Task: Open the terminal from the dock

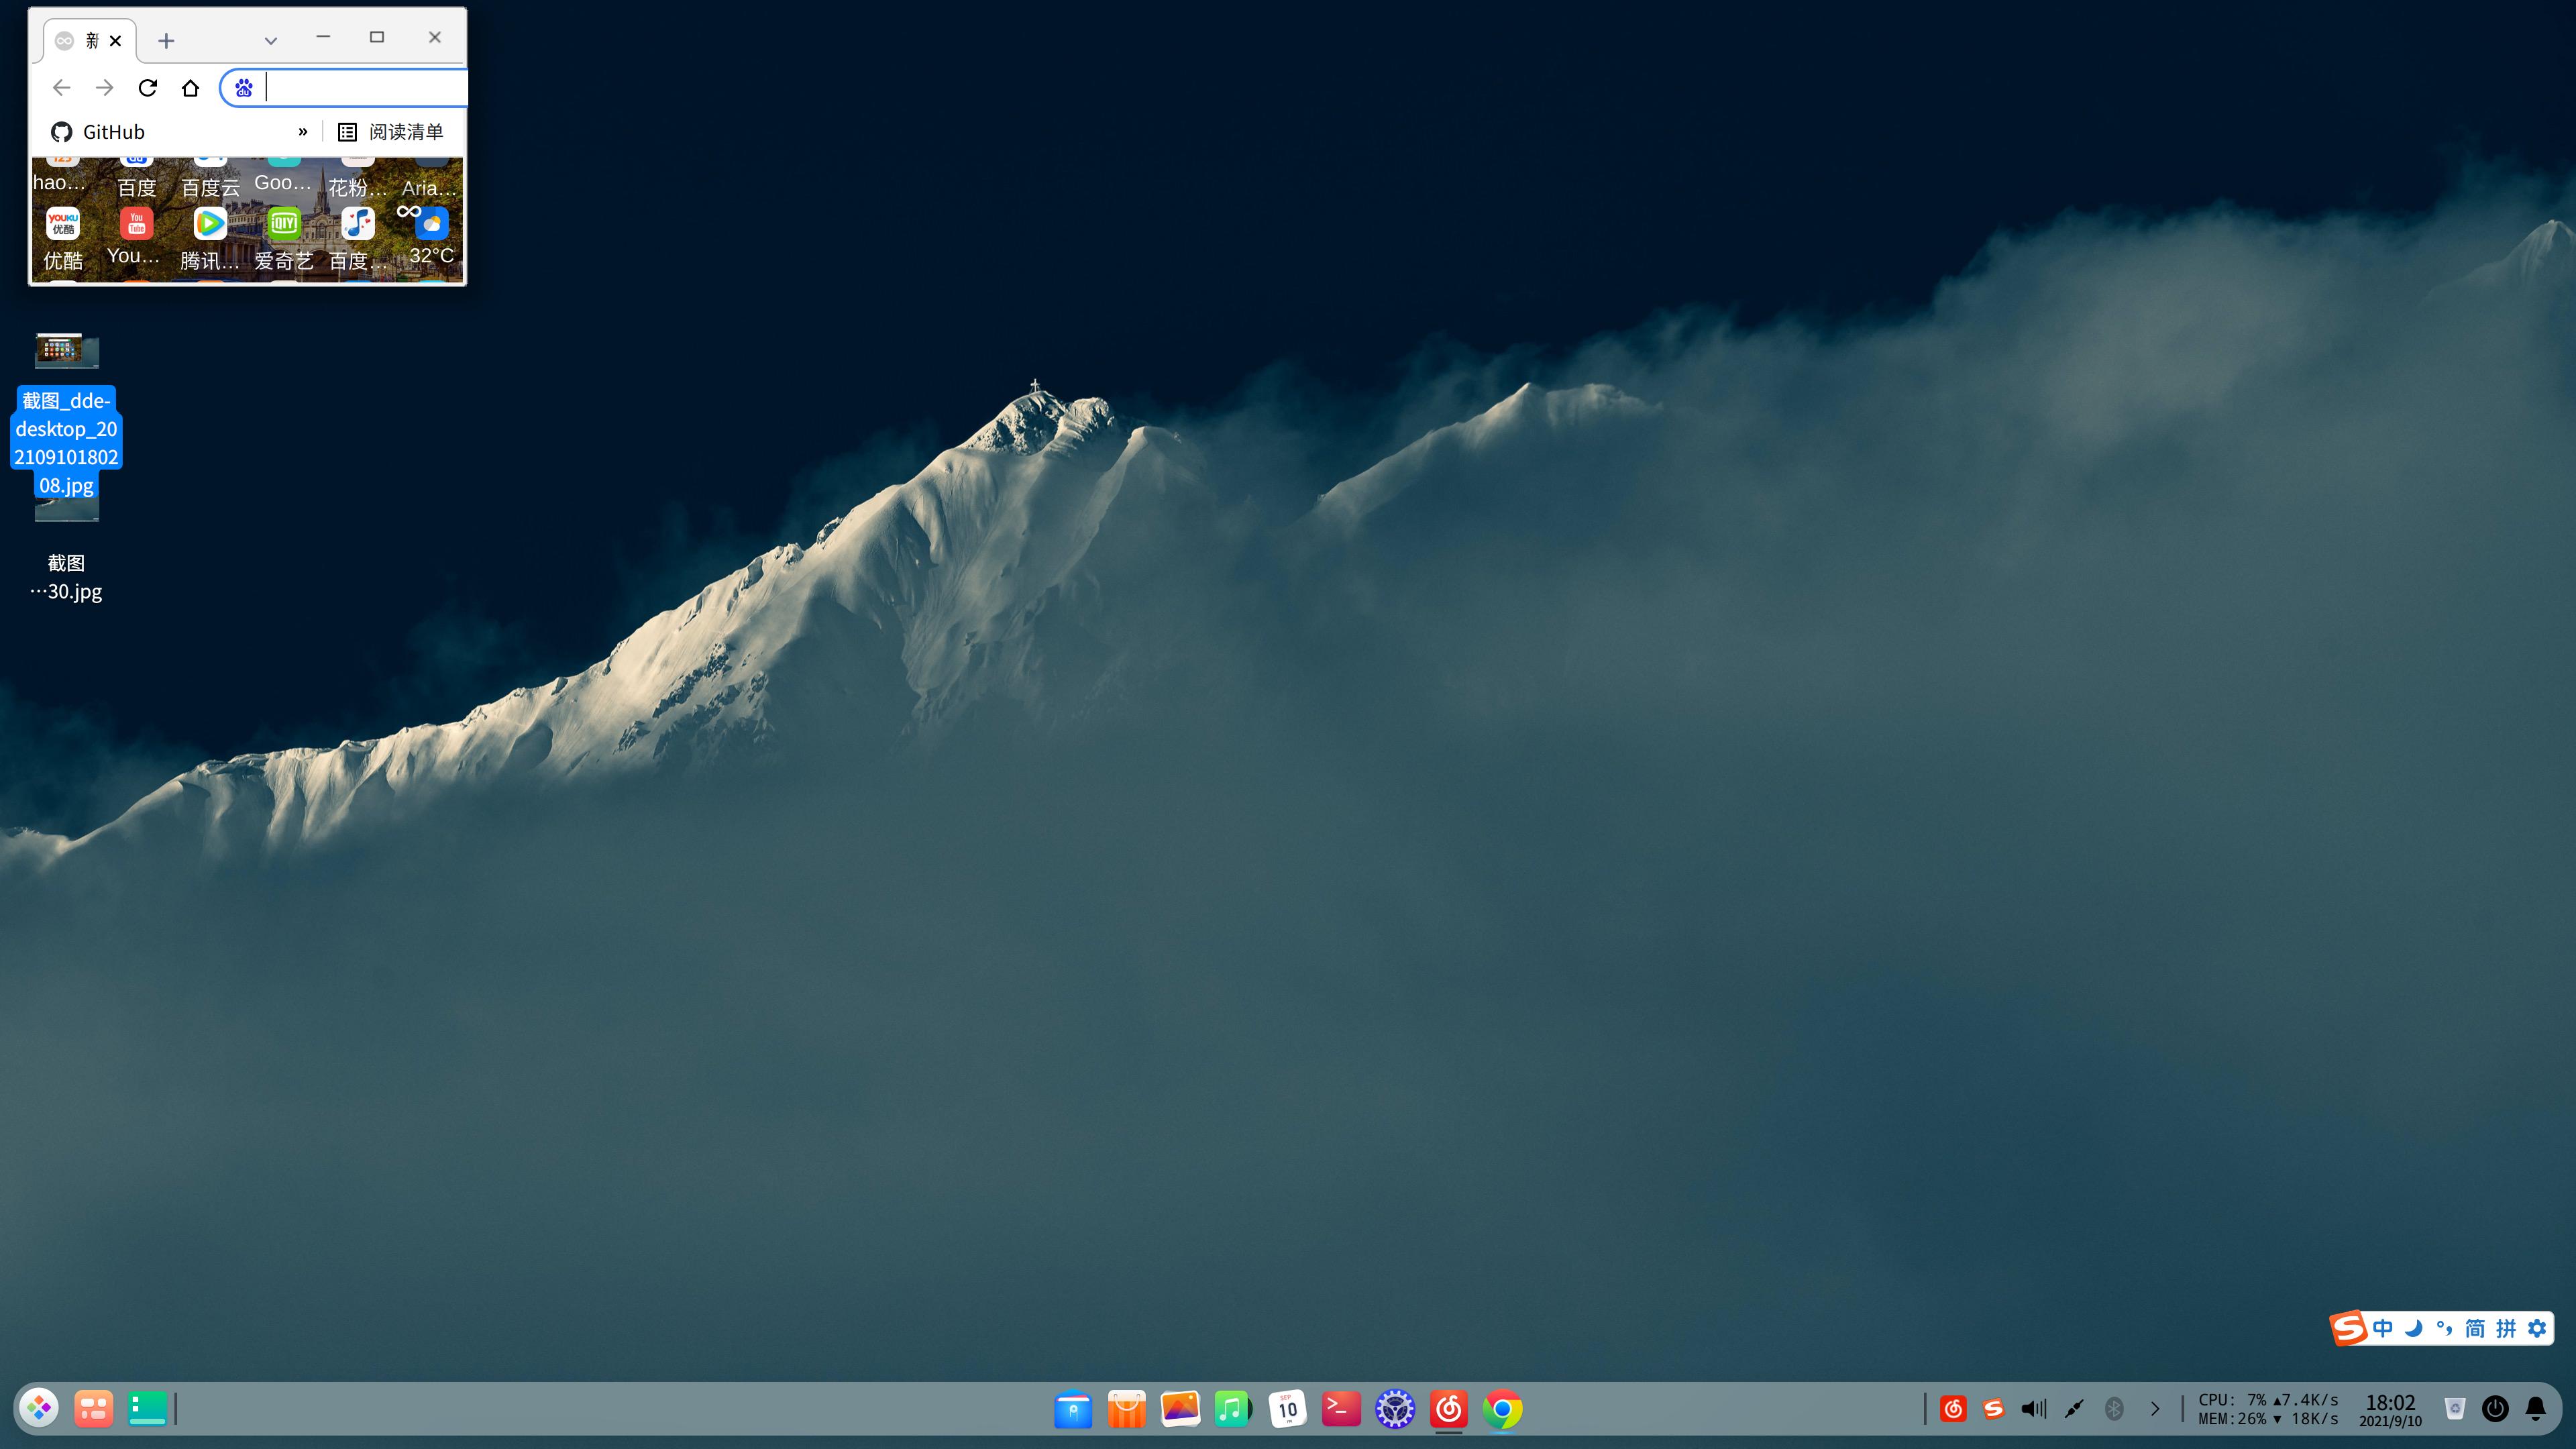Action: click(1341, 1409)
